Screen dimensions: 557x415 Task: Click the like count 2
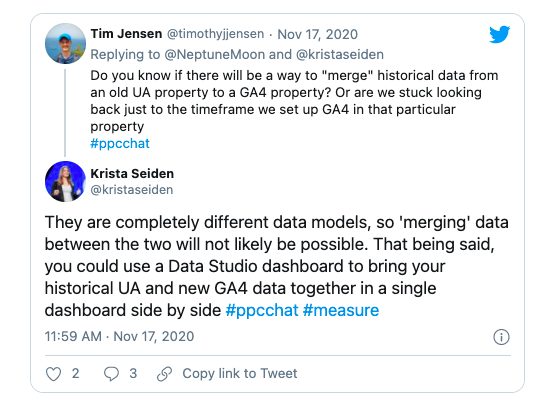coord(75,373)
